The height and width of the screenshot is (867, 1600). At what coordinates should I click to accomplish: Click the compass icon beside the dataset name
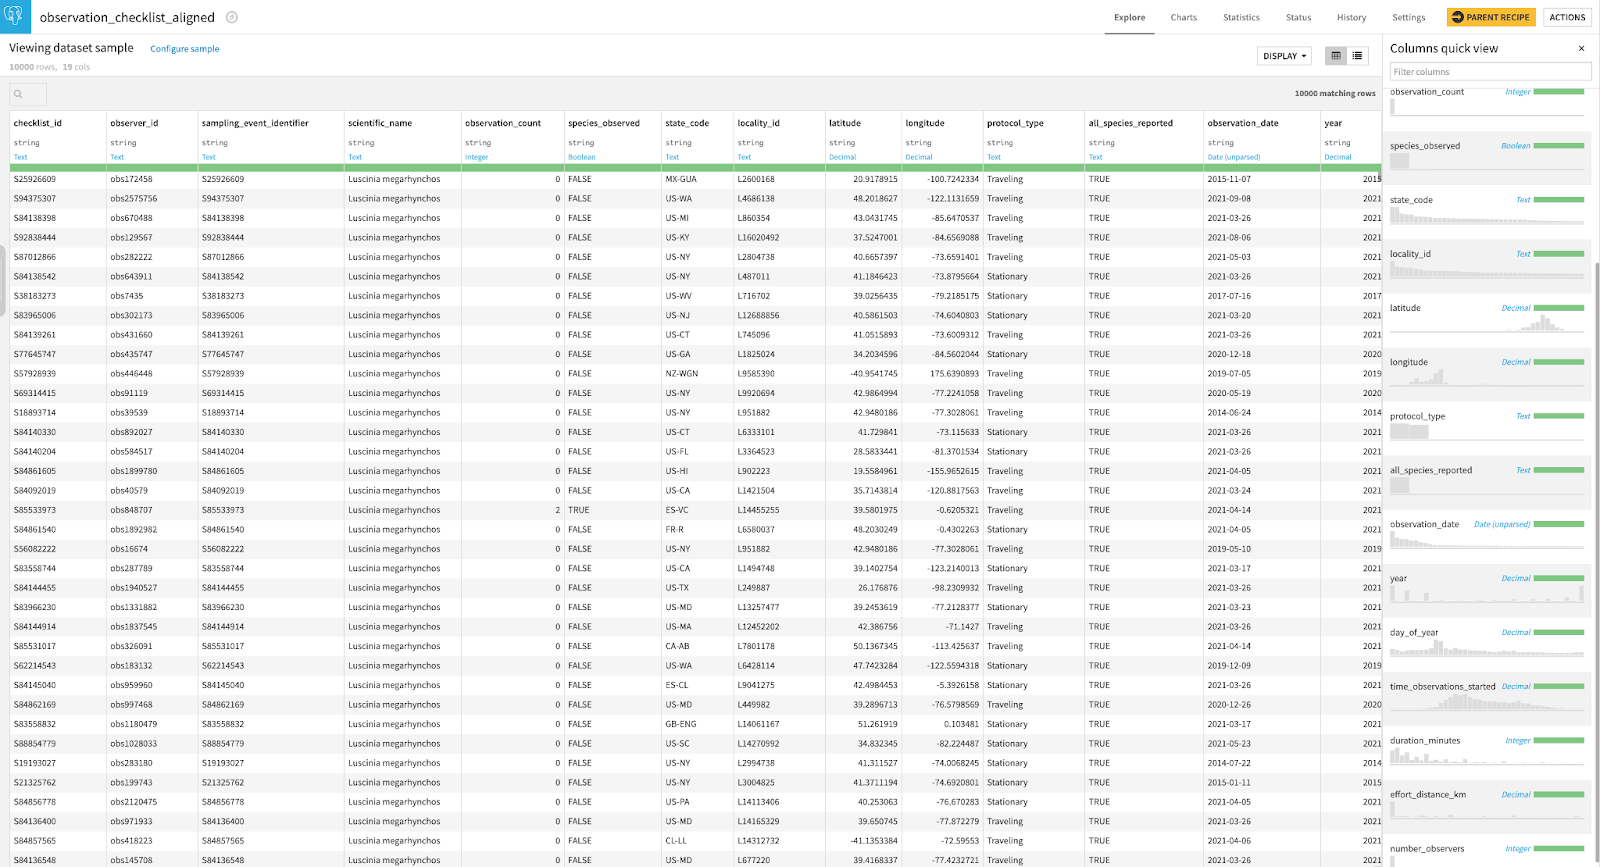coord(232,17)
